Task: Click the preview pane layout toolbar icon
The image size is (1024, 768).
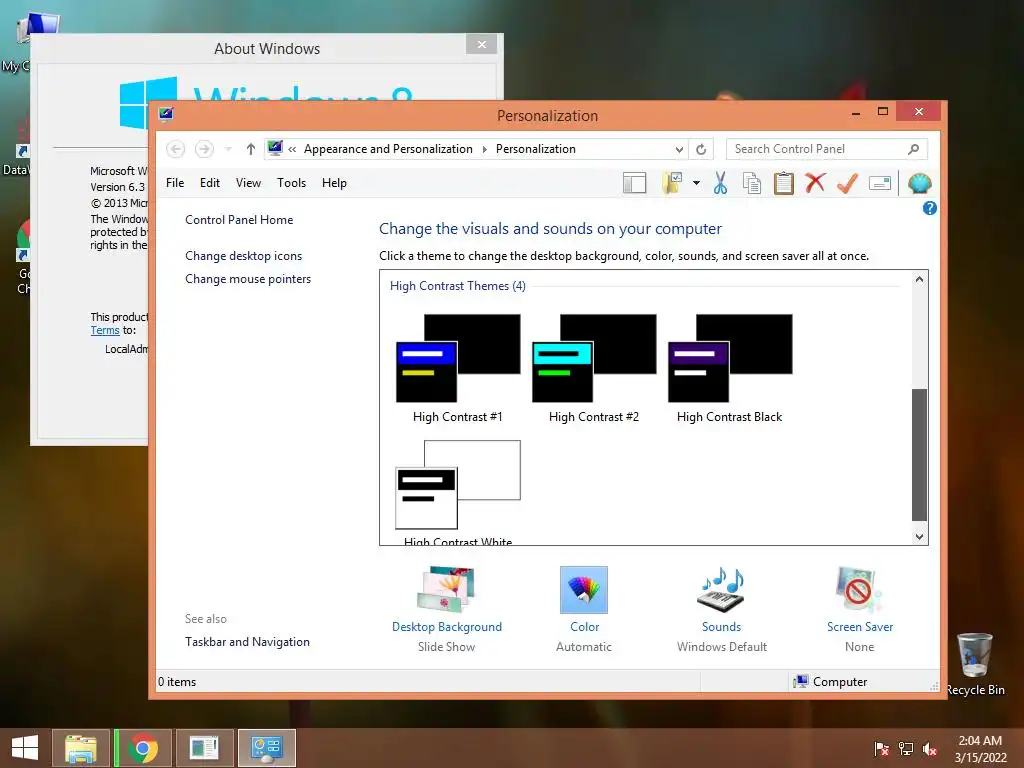Action: click(x=634, y=184)
